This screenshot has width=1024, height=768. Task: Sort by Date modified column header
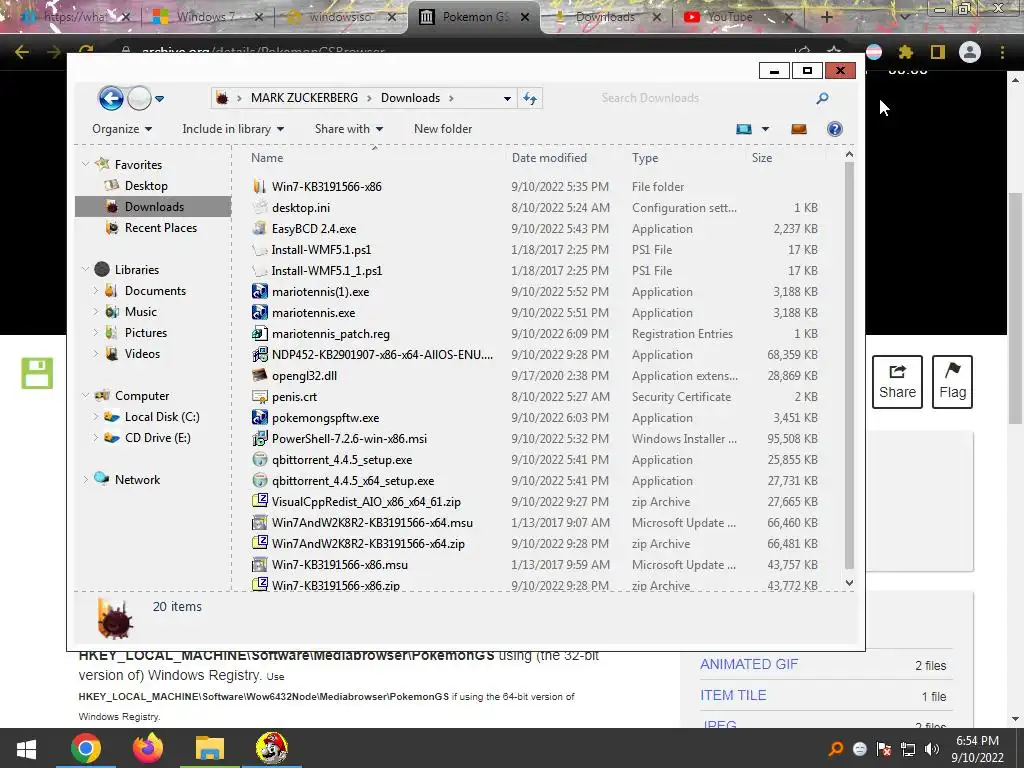coord(549,157)
